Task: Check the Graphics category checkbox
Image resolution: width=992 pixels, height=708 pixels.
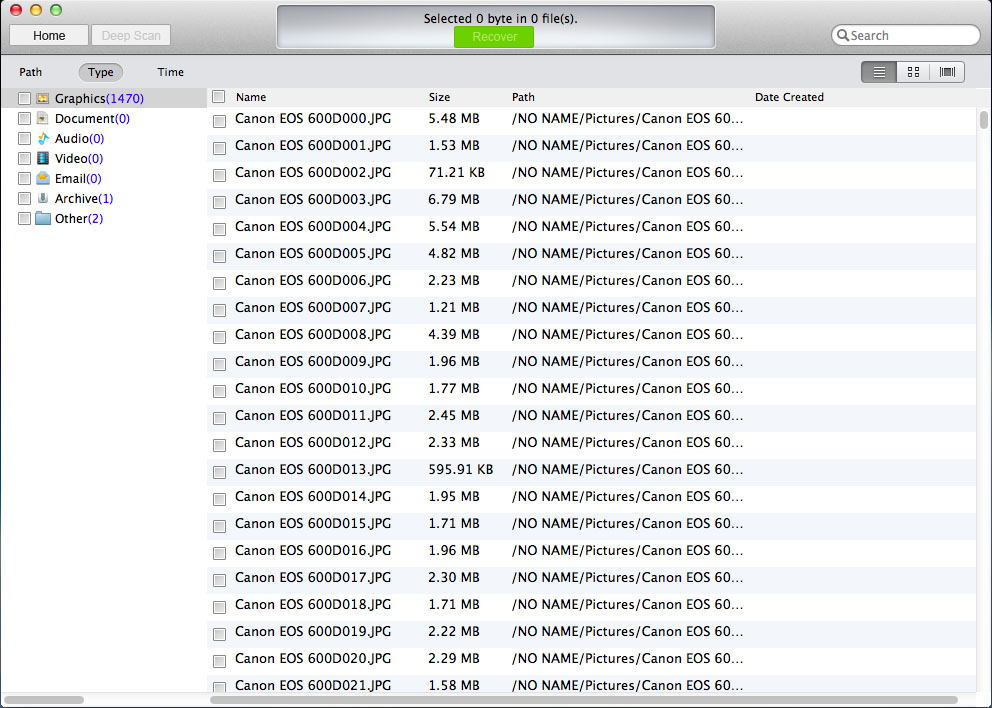Action: 24,98
